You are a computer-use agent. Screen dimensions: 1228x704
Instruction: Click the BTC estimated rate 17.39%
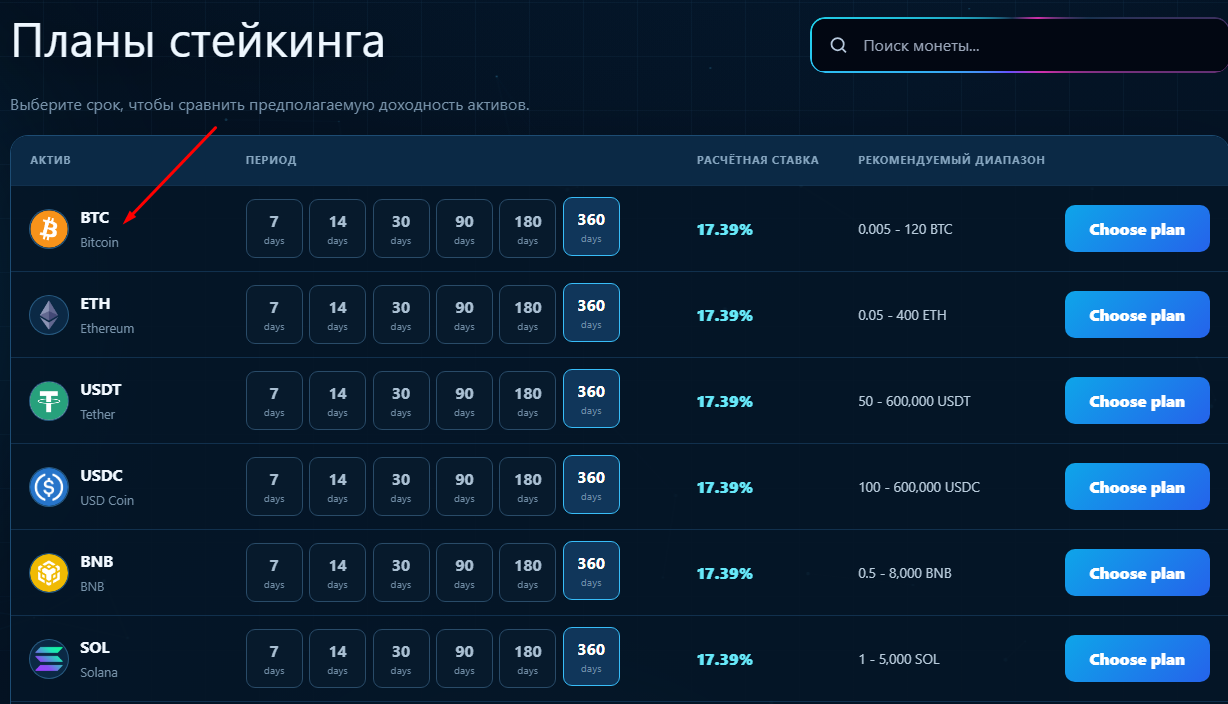(725, 229)
